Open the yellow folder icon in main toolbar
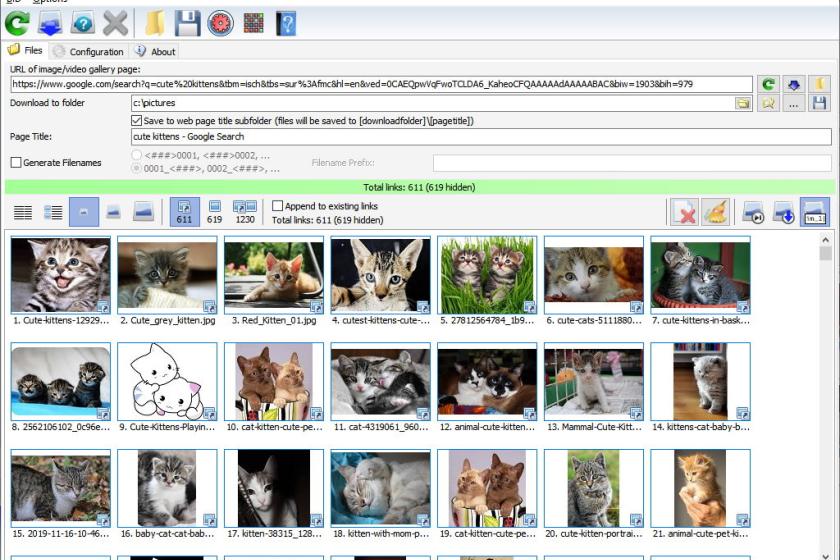Screen dimensions: 840x560 coord(155,24)
